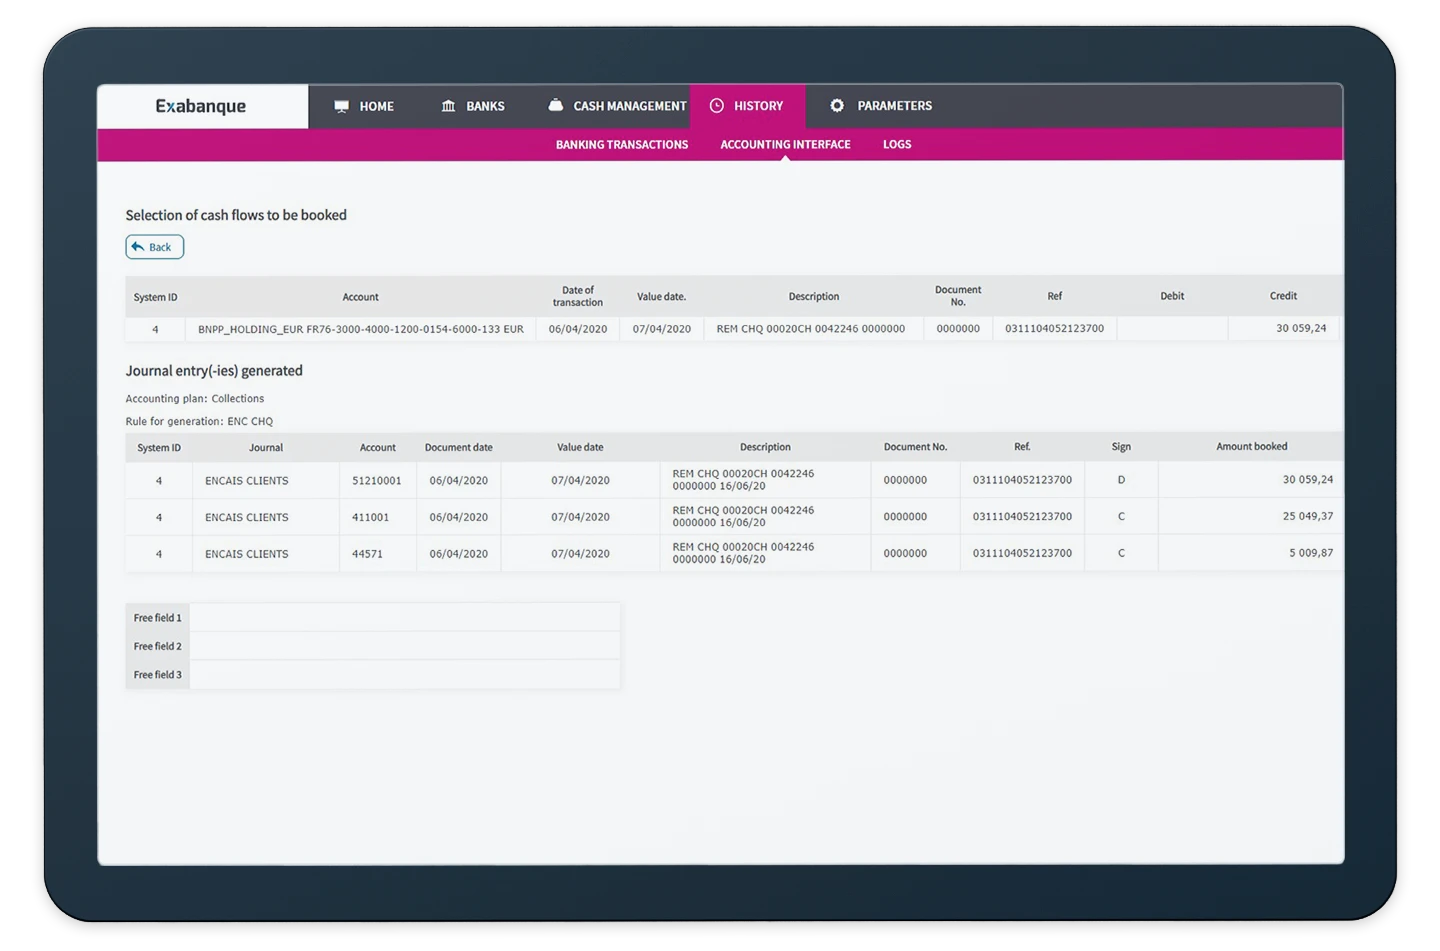Click the Banks building icon
Screen dimensions: 1440x951
point(448,106)
